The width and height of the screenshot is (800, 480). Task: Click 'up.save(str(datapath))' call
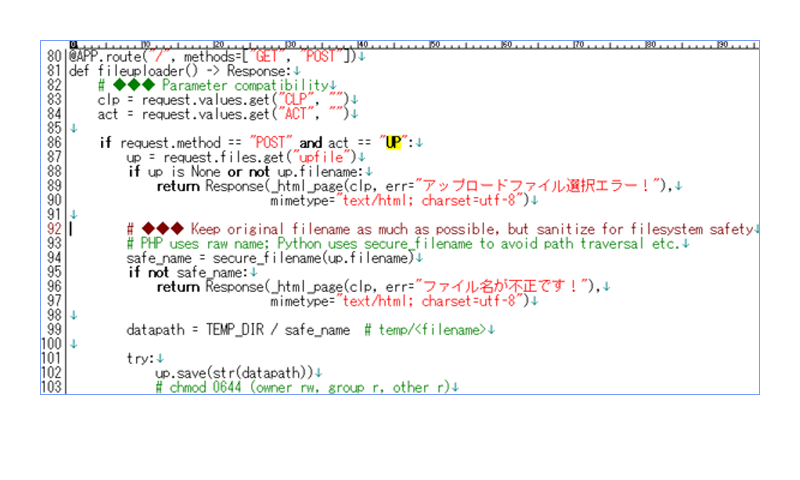pos(234,373)
